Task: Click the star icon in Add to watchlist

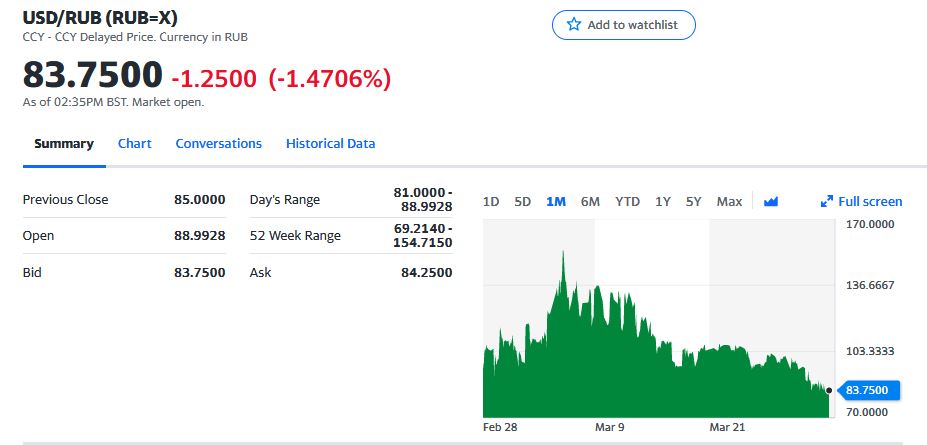Action: pos(574,25)
